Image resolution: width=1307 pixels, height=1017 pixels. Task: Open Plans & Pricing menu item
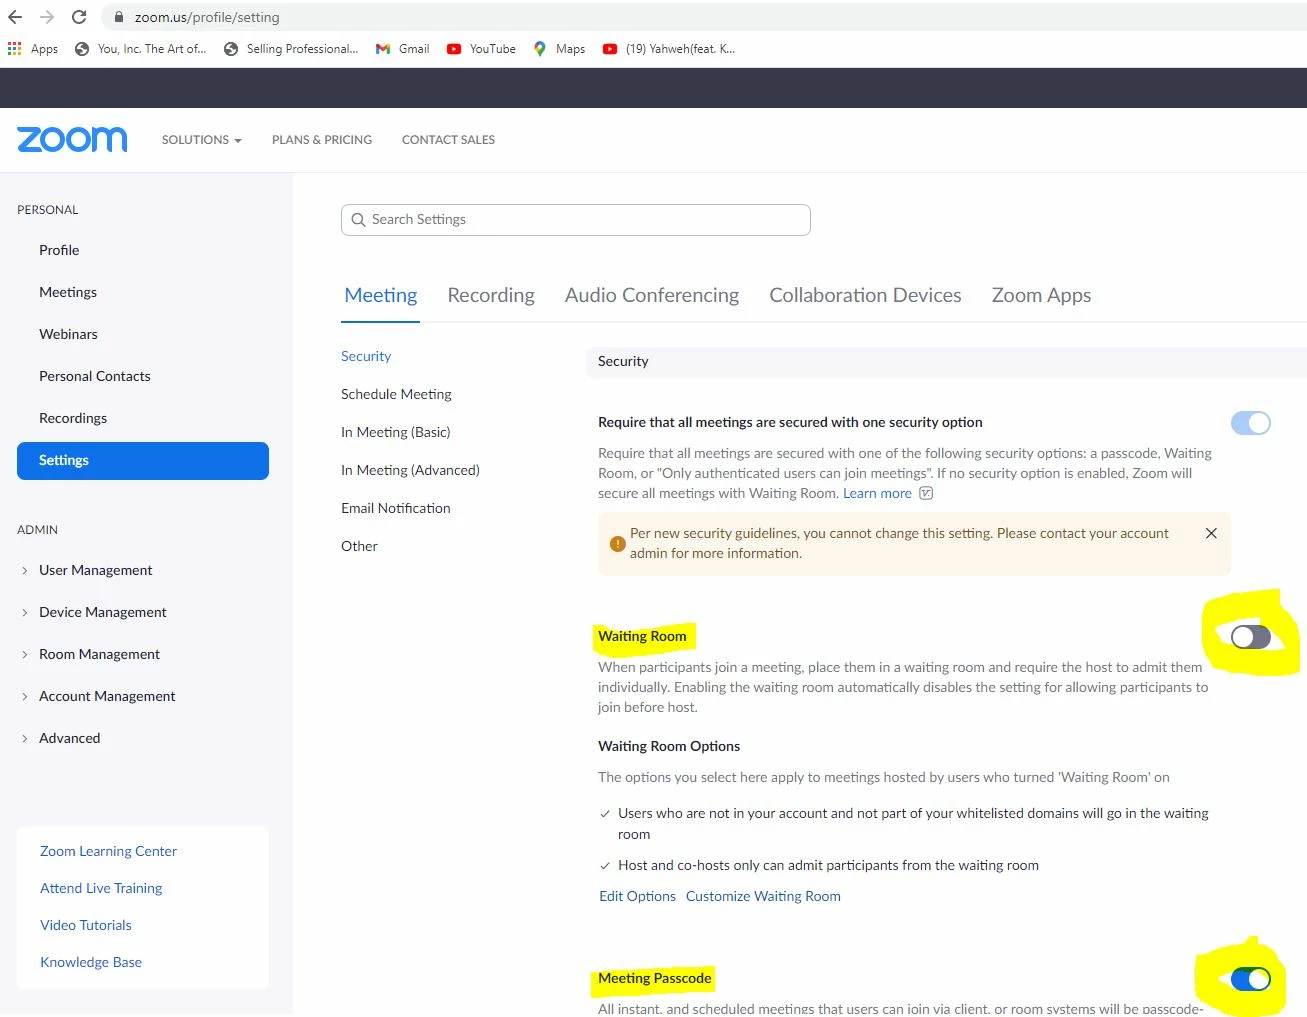[x=322, y=140]
